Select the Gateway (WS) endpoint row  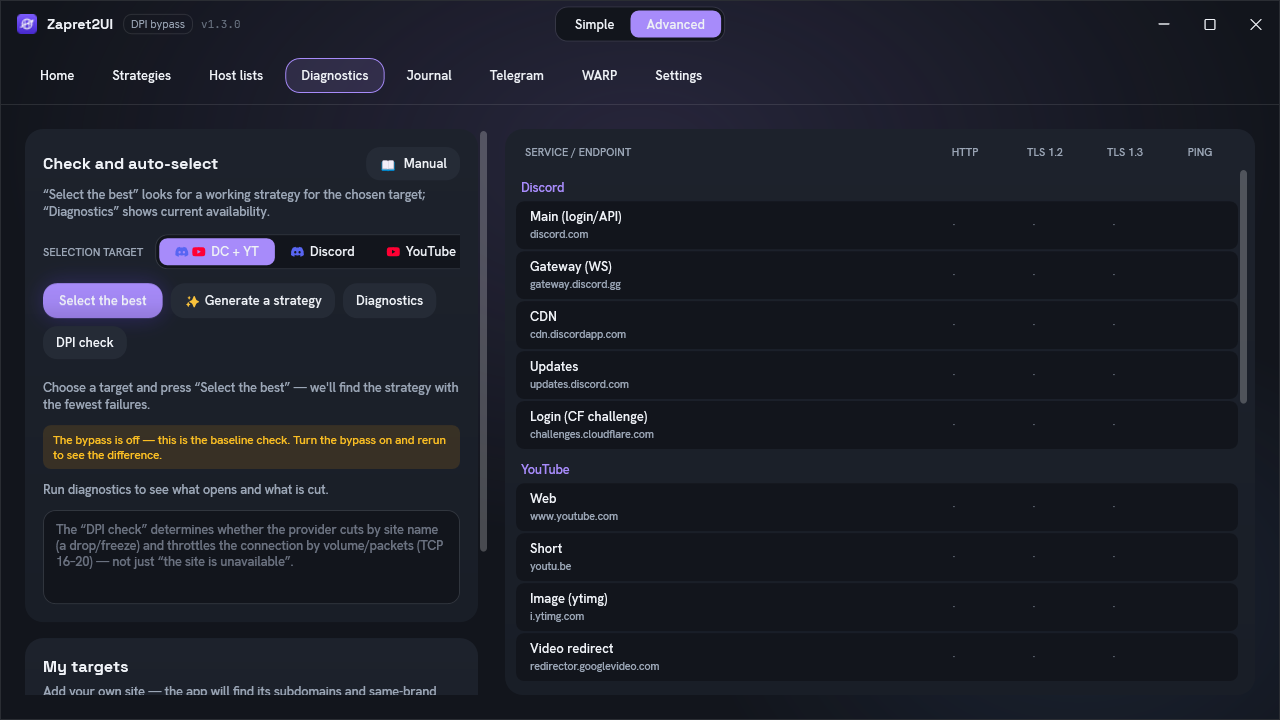coord(877,275)
